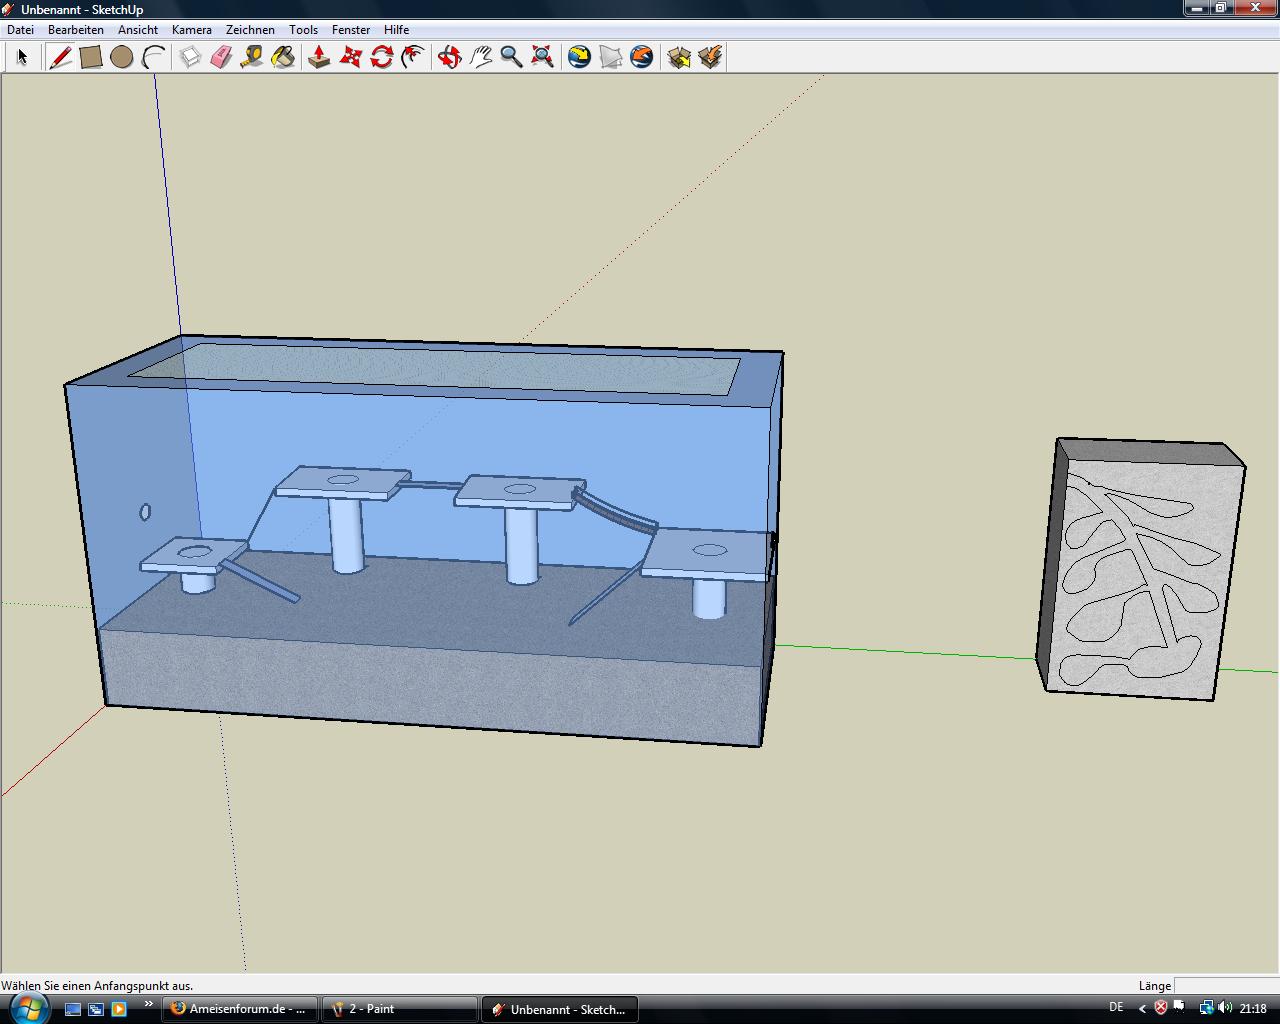The width and height of the screenshot is (1280, 1024).
Task: Open the Fenster menu
Action: click(x=351, y=30)
